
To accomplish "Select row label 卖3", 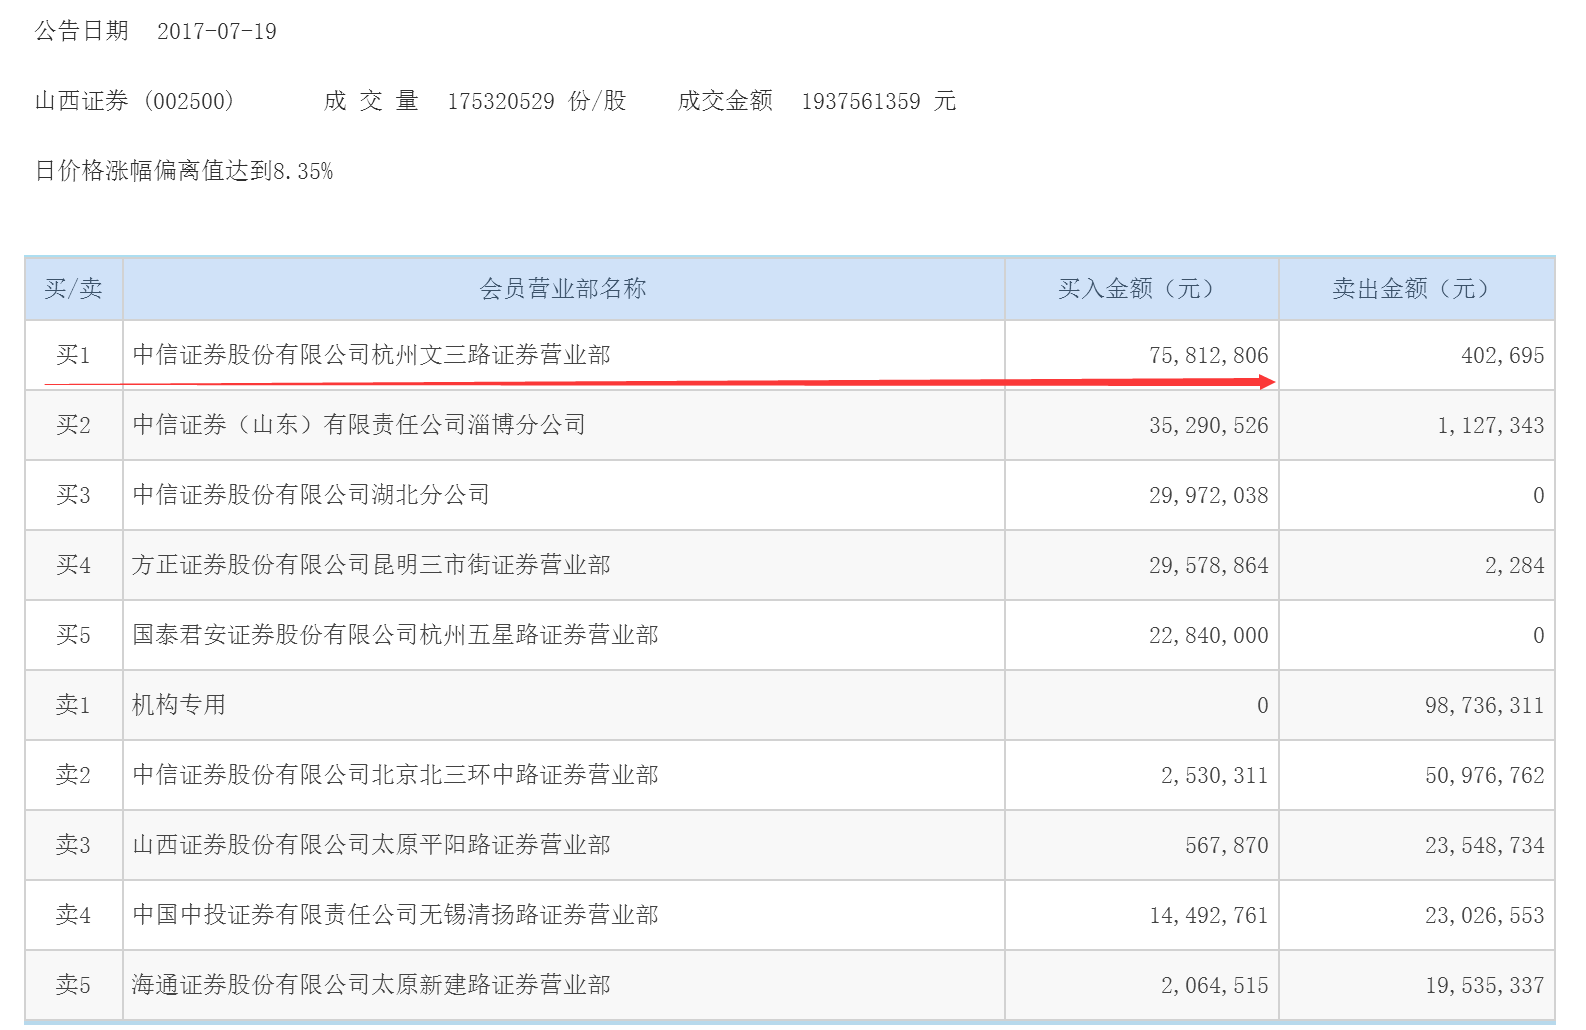I will (73, 845).
